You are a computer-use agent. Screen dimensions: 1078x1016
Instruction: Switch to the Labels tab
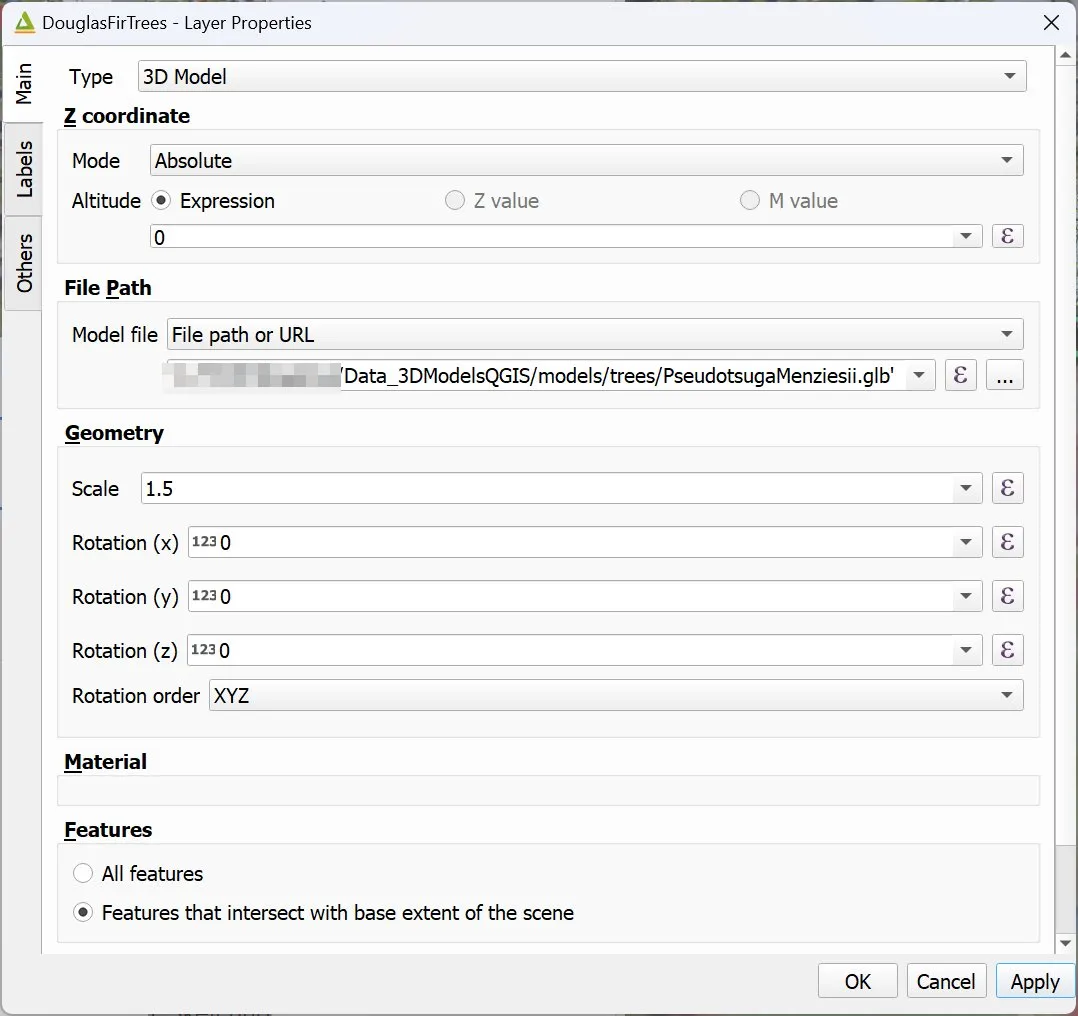[23, 169]
